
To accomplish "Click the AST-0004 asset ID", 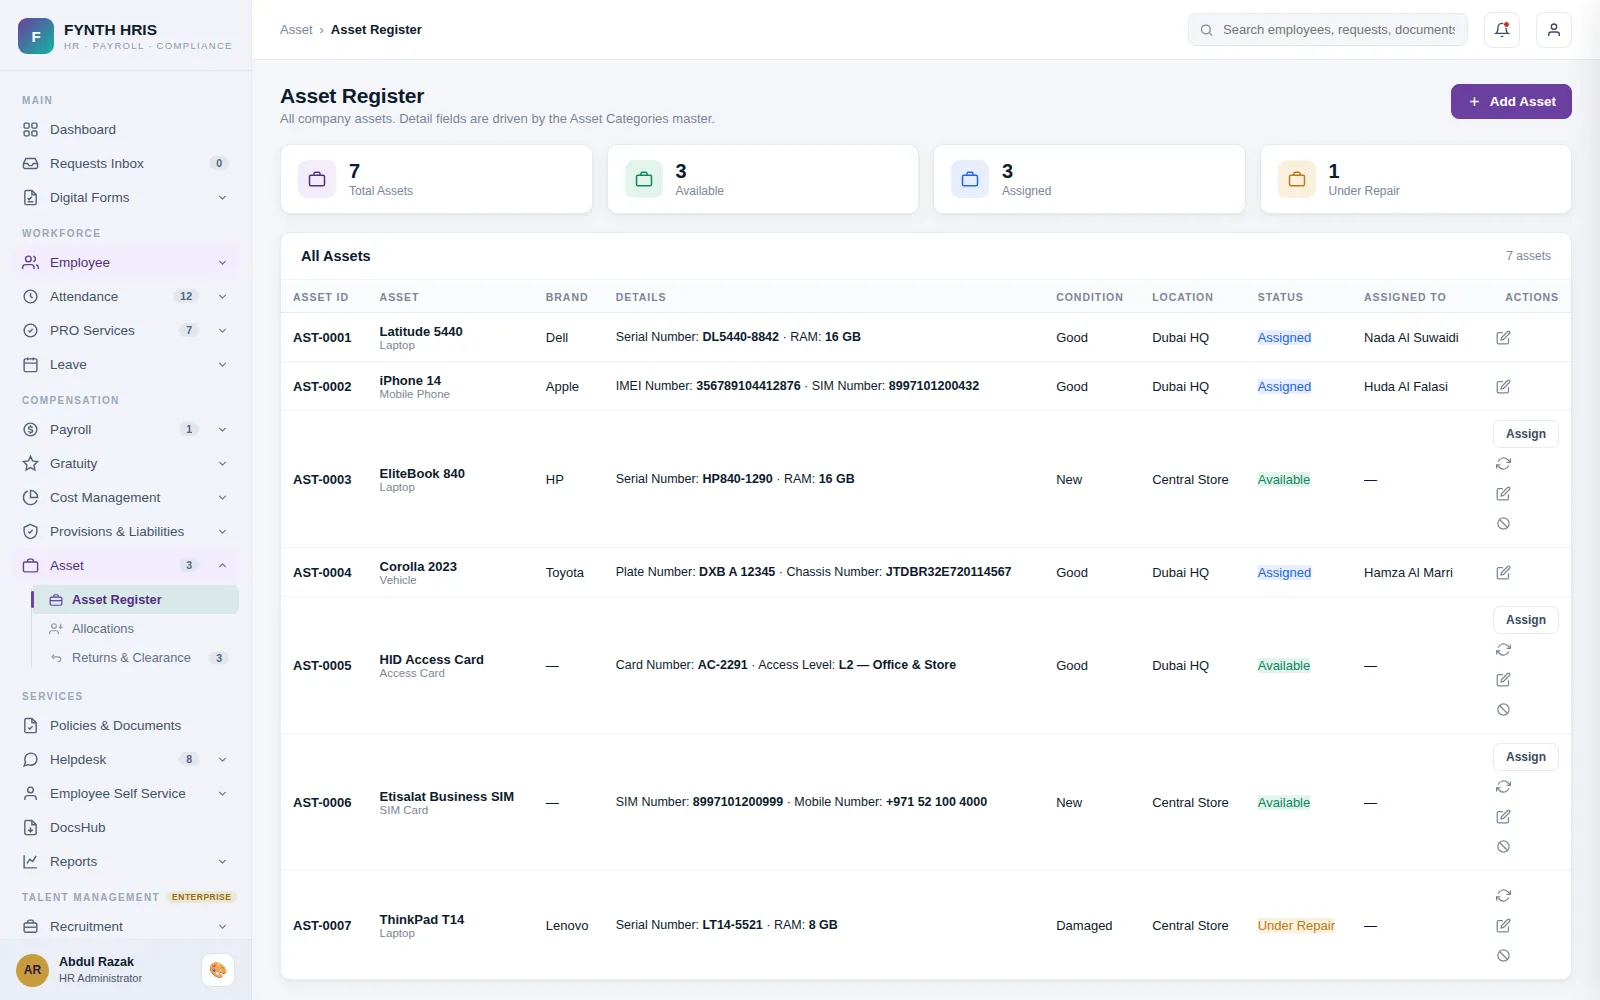I will pyautogui.click(x=322, y=573).
